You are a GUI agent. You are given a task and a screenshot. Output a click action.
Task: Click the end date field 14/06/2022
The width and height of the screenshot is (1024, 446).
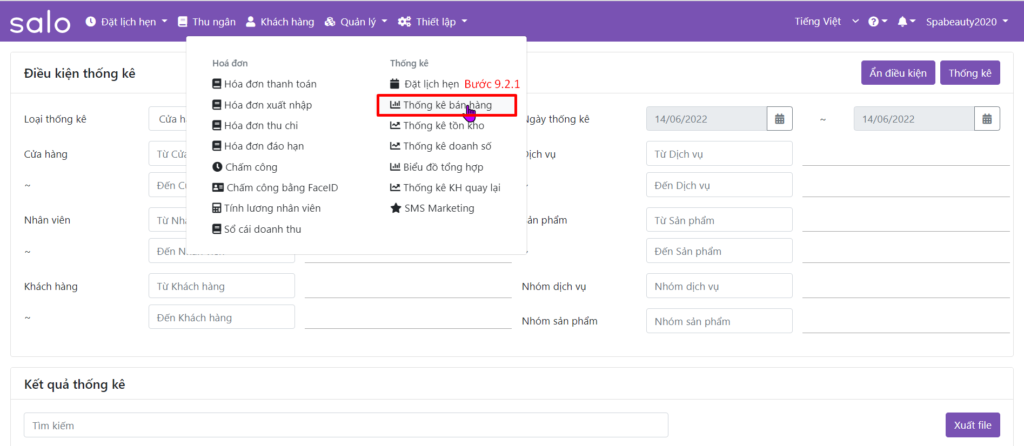click(x=914, y=119)
